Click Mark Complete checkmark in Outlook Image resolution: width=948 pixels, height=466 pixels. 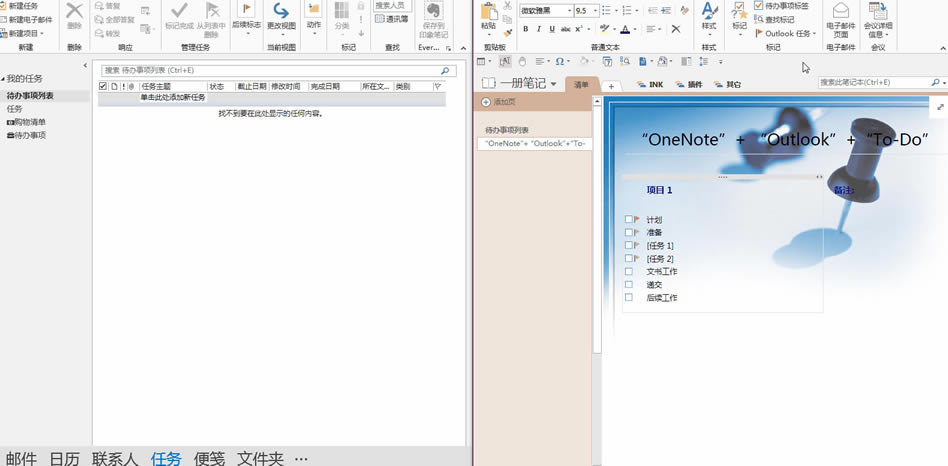tap(180, 10)
